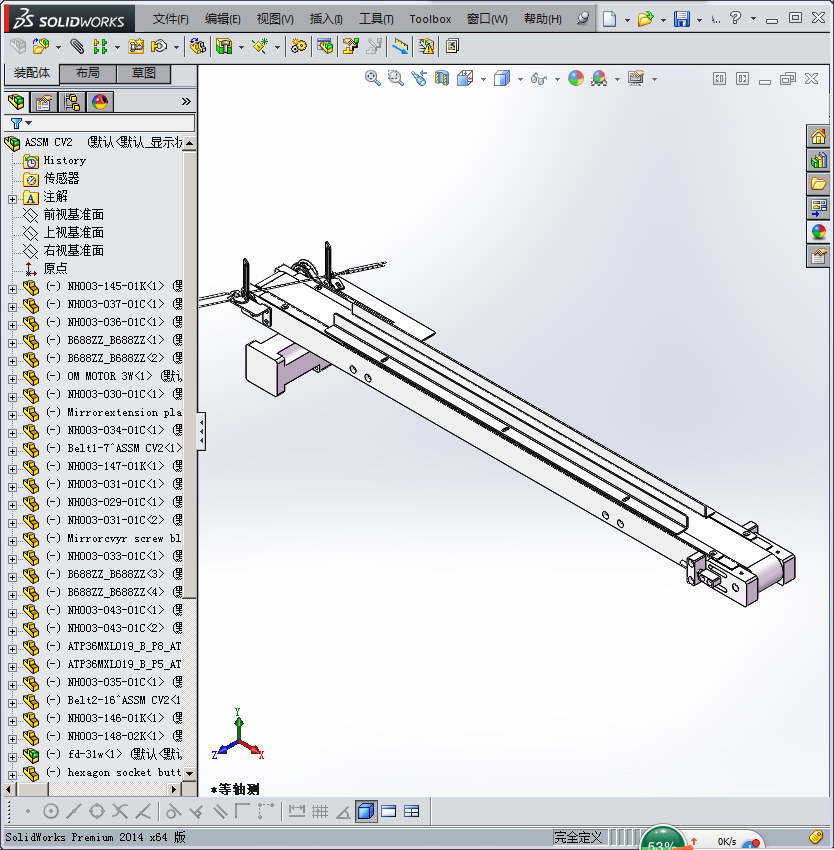
Task: Open the Save dropdown arrow
Action: [699, 20]
